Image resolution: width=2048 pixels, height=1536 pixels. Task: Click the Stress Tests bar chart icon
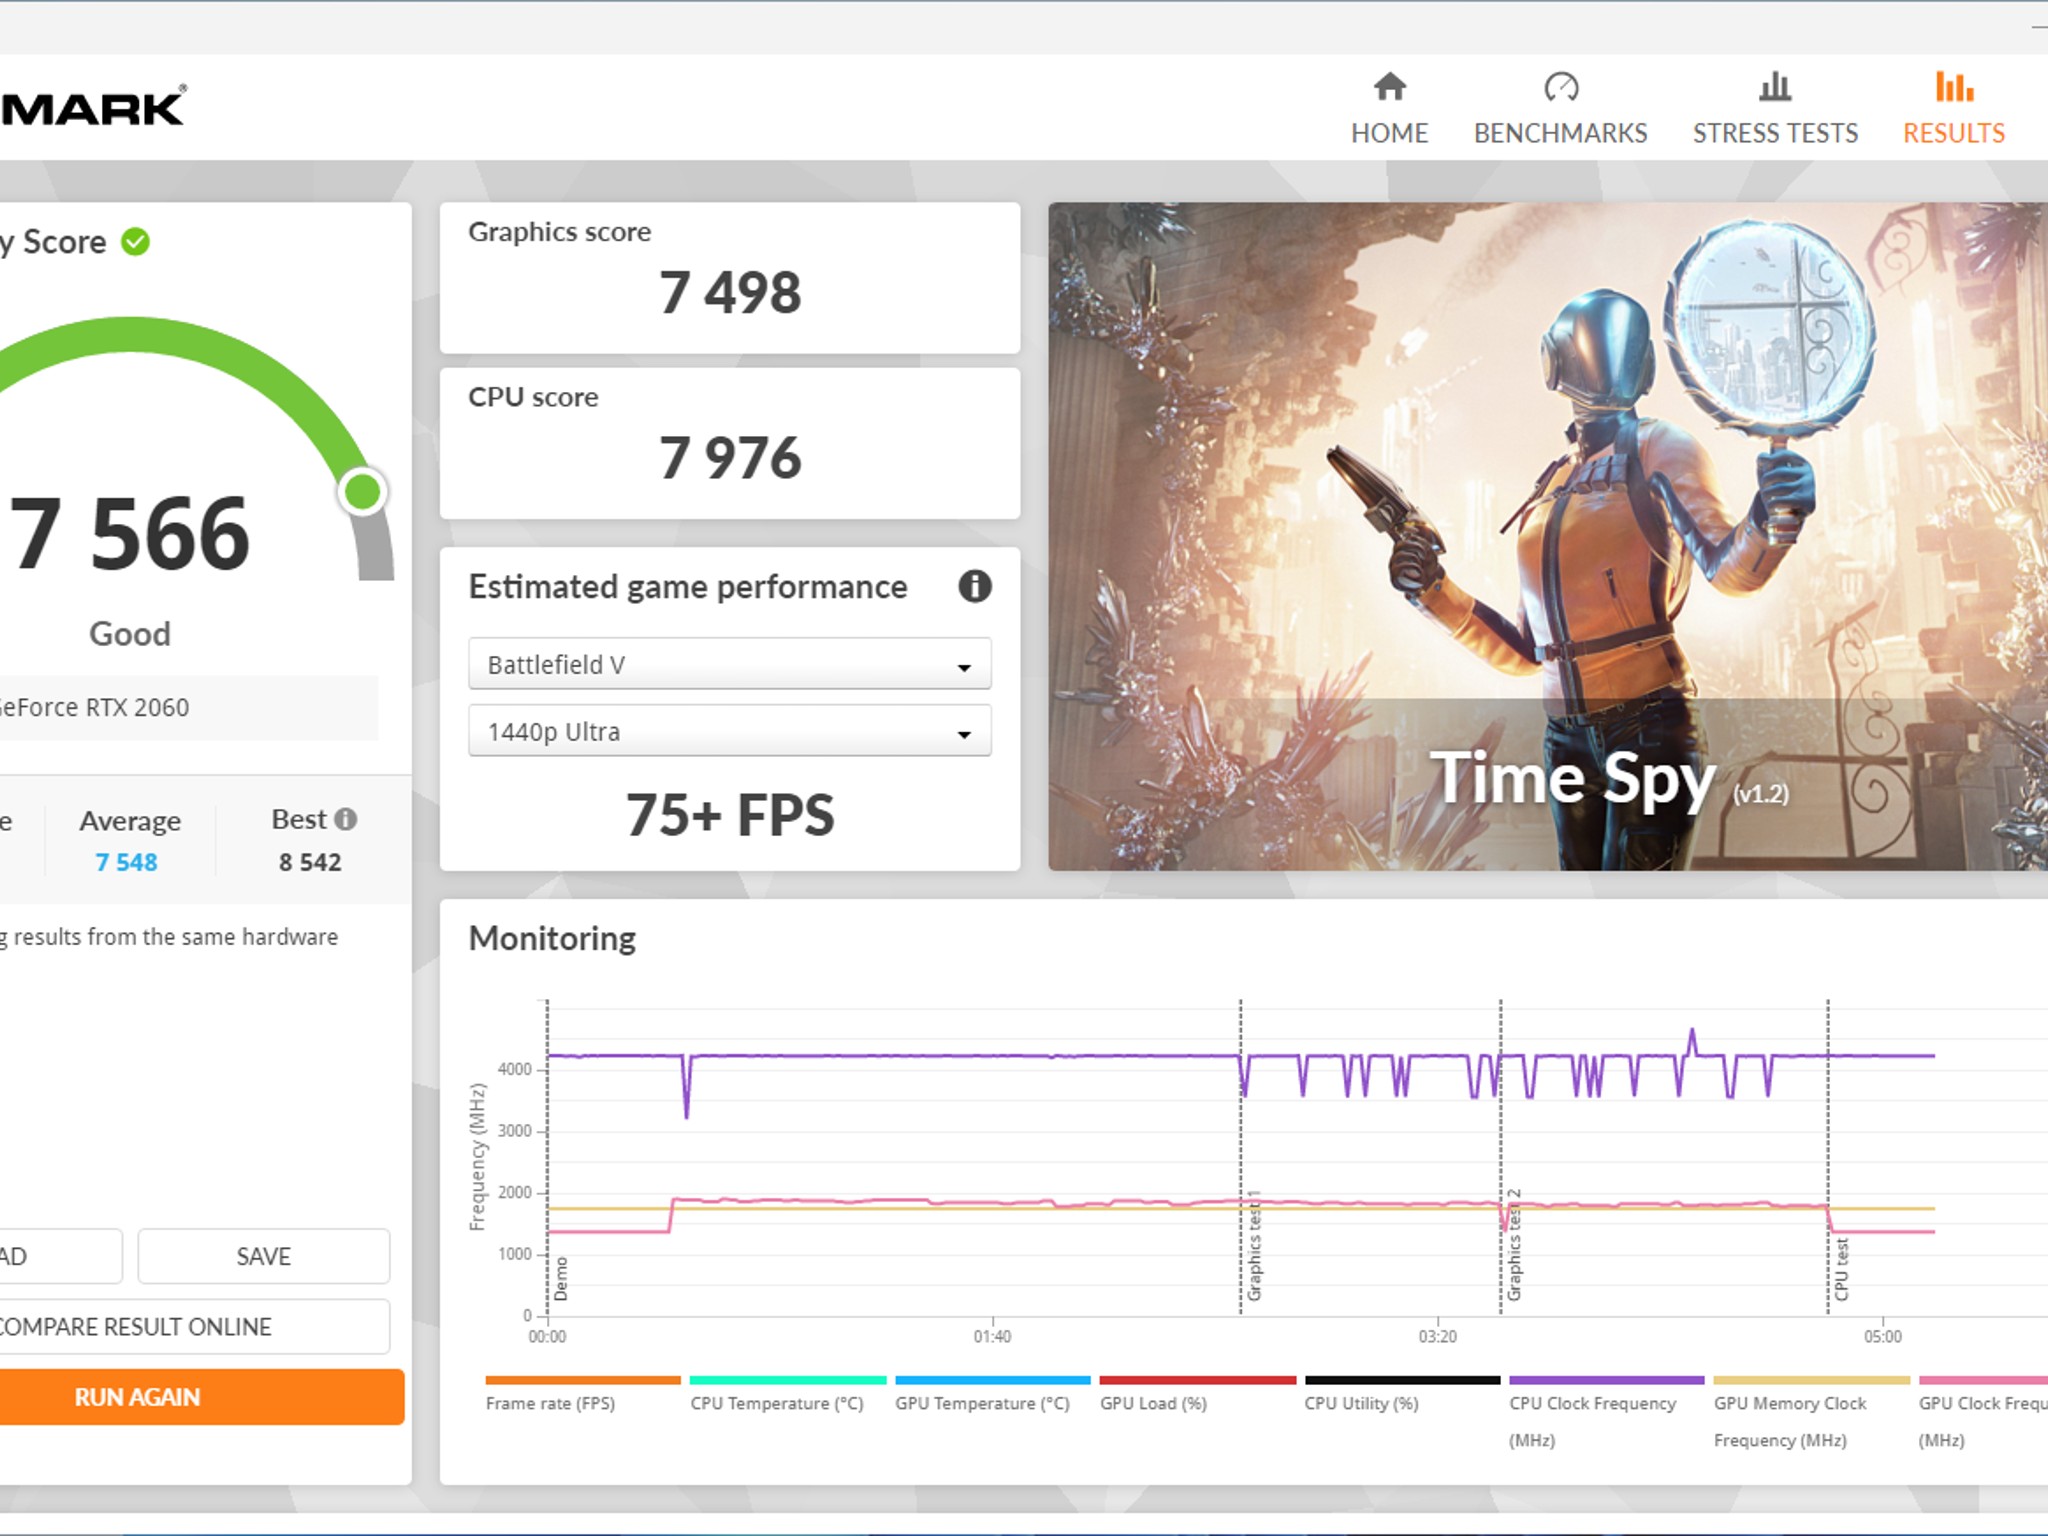1775,87
